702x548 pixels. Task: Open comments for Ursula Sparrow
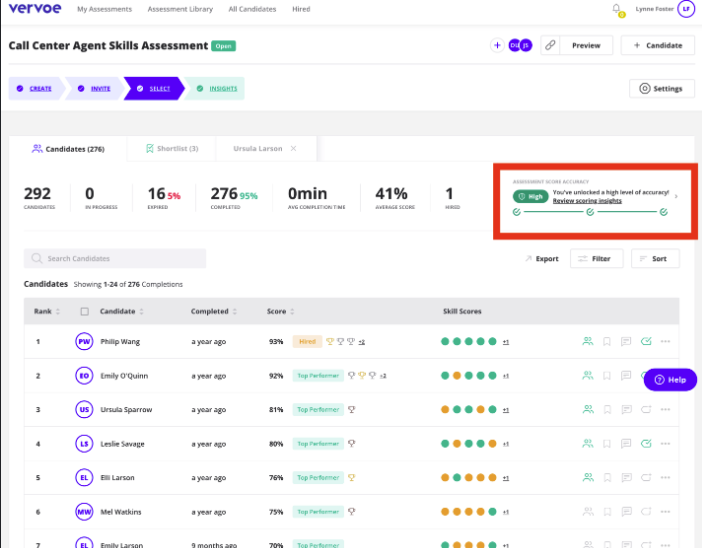click(x=626, y=409)
